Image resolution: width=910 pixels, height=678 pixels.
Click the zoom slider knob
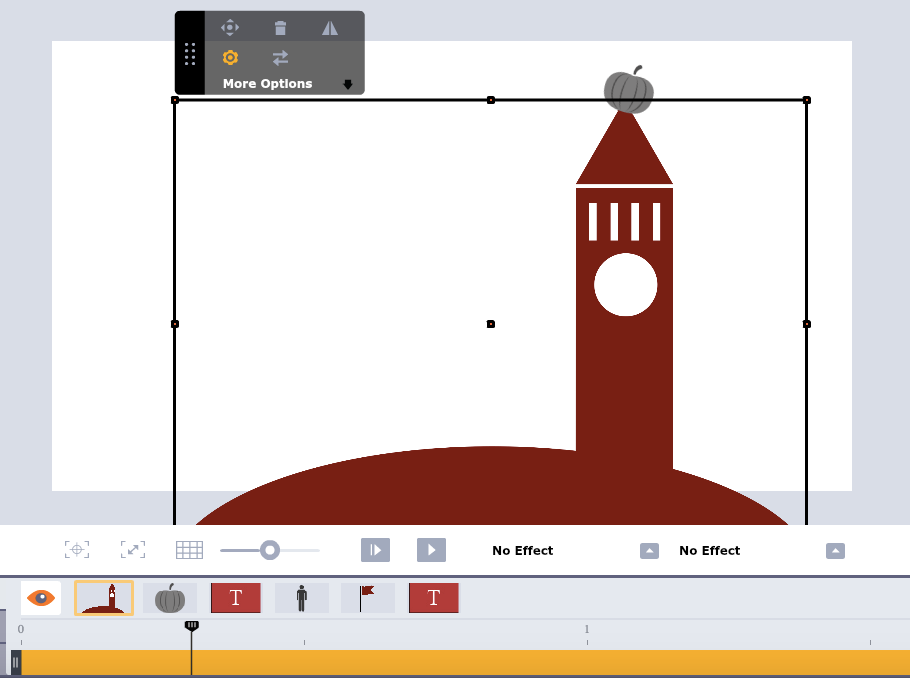click(x=269, y=550)
